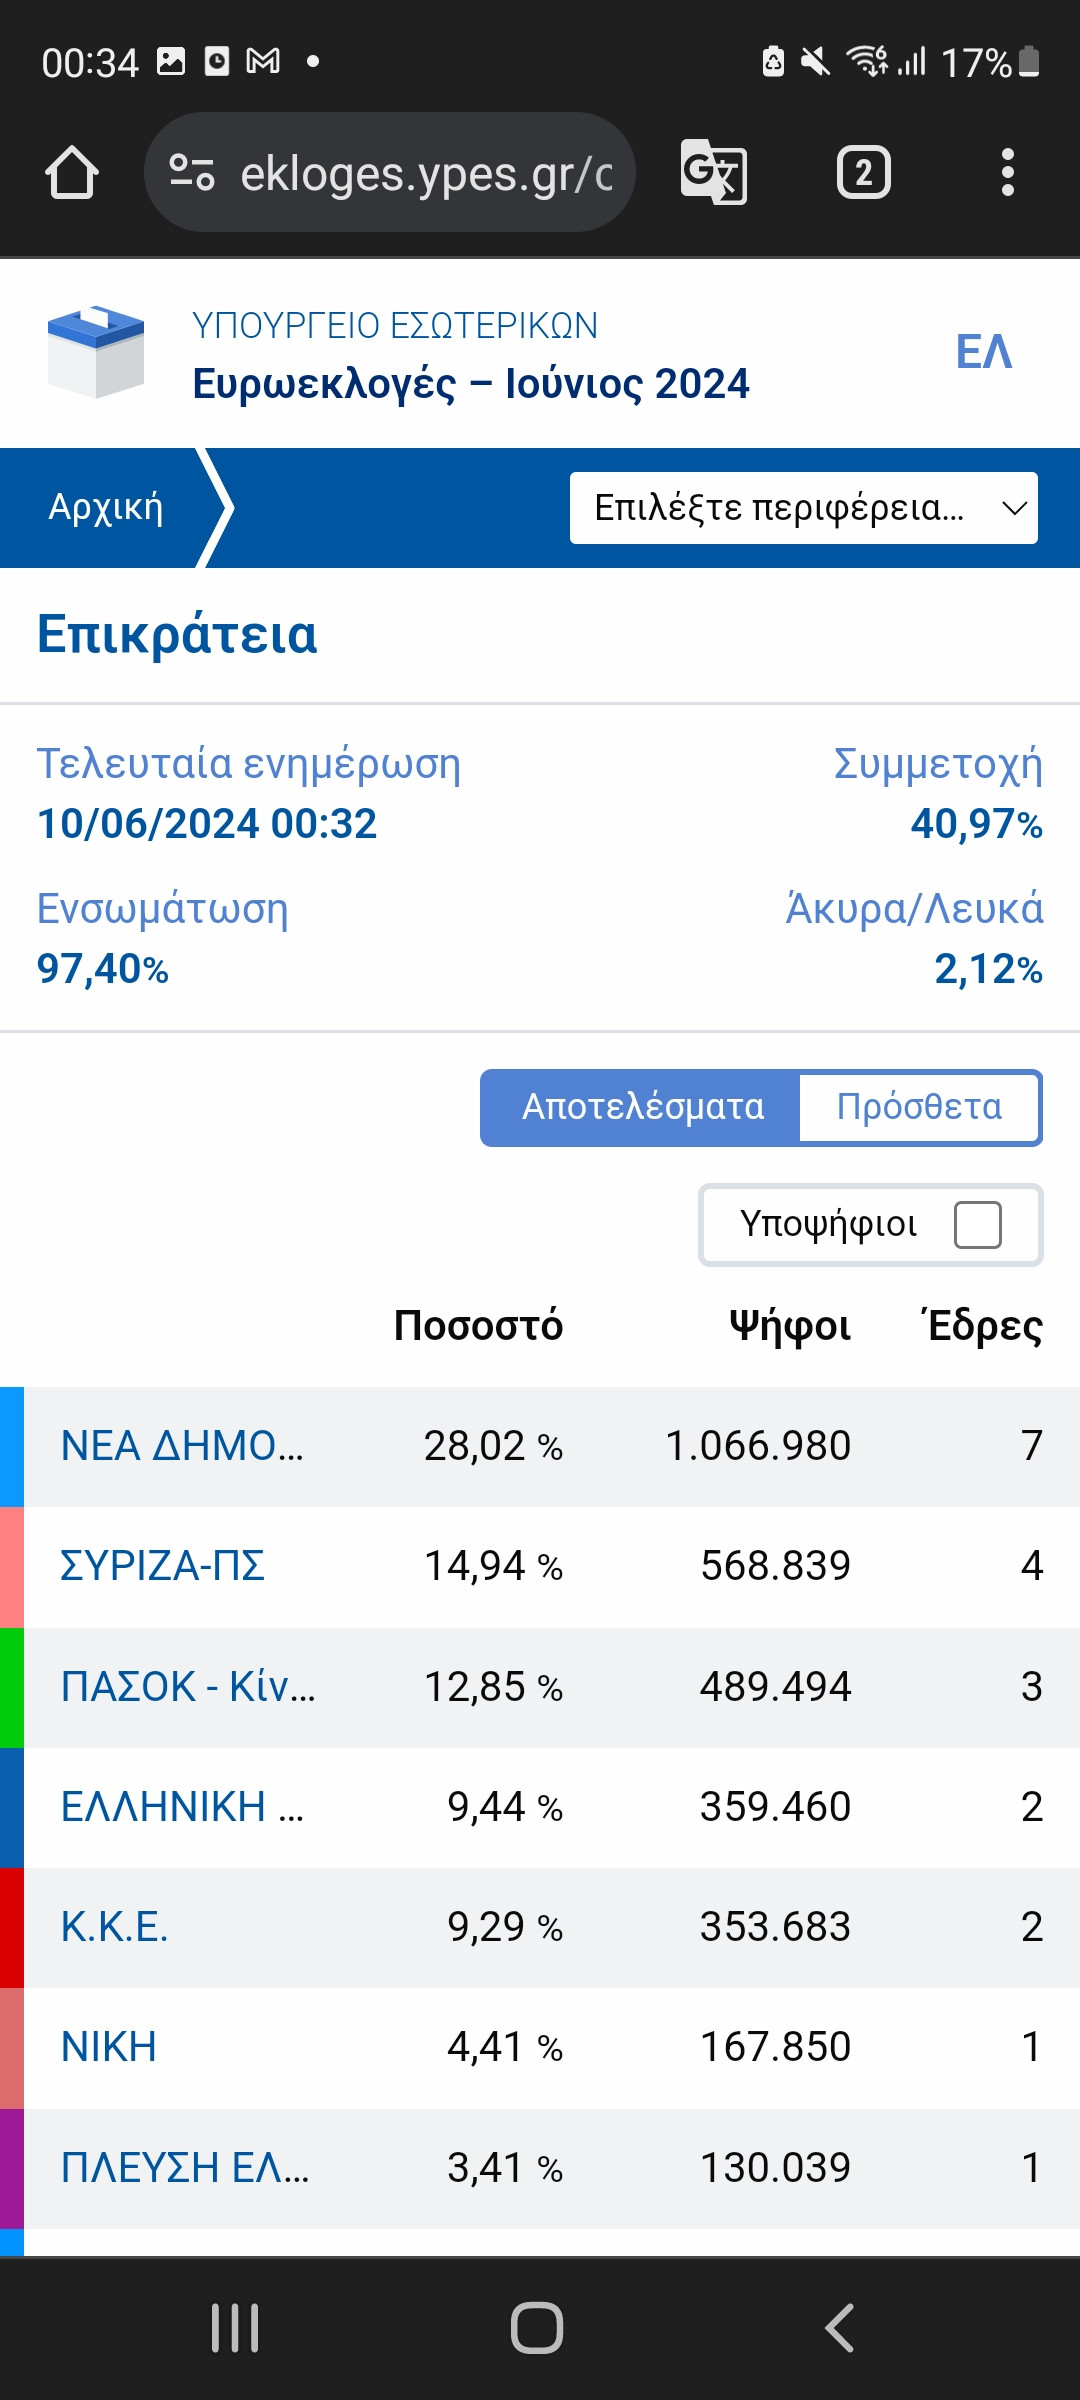Select the Αποτελέσματα tab
1080x2400 pixels.
[642, 1107]
